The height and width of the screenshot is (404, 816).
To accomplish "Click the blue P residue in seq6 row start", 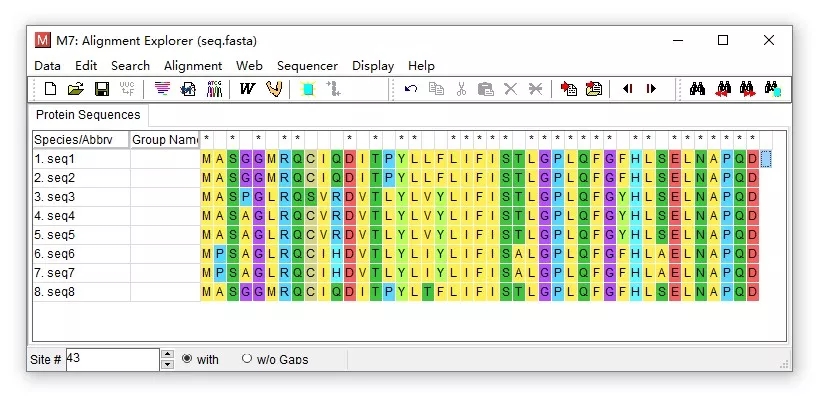I will click(x=220, y=254).
